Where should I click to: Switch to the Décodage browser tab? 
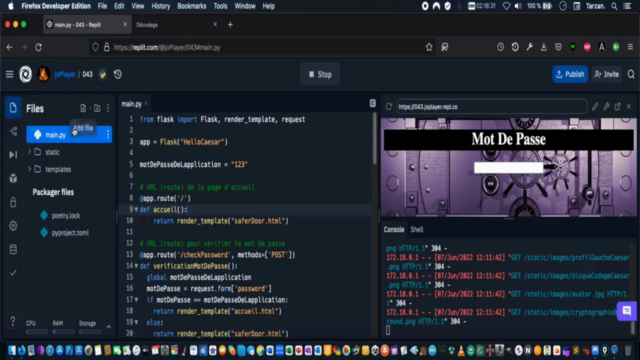click(176, 25)
